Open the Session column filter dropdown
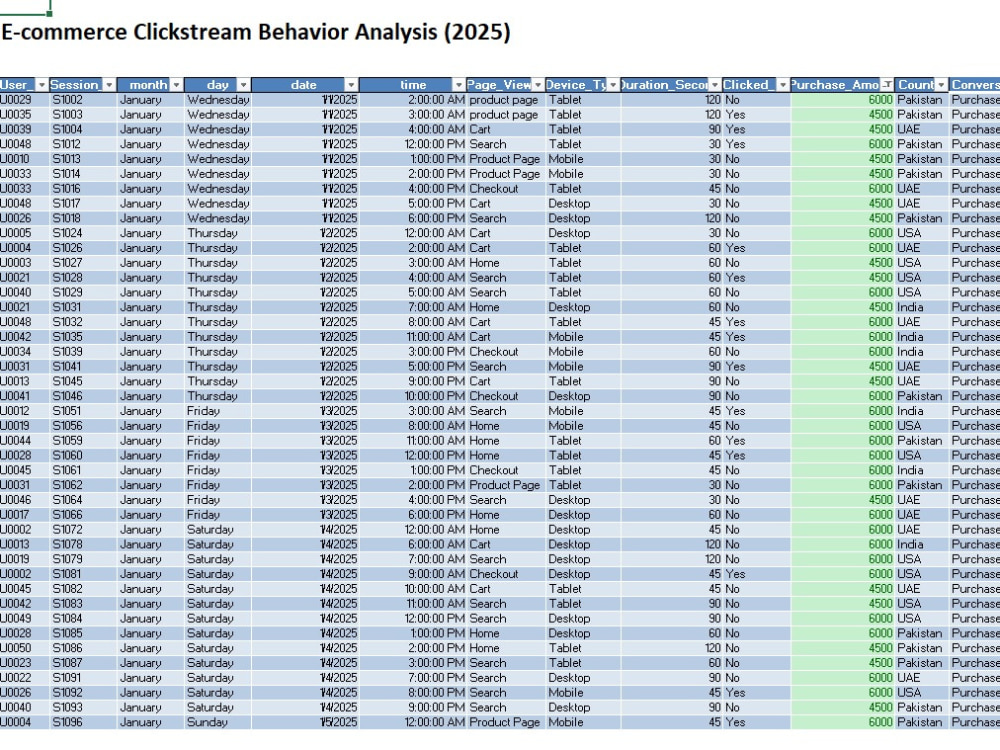The width and height of the screenshot is (1000, 750). 109,85
